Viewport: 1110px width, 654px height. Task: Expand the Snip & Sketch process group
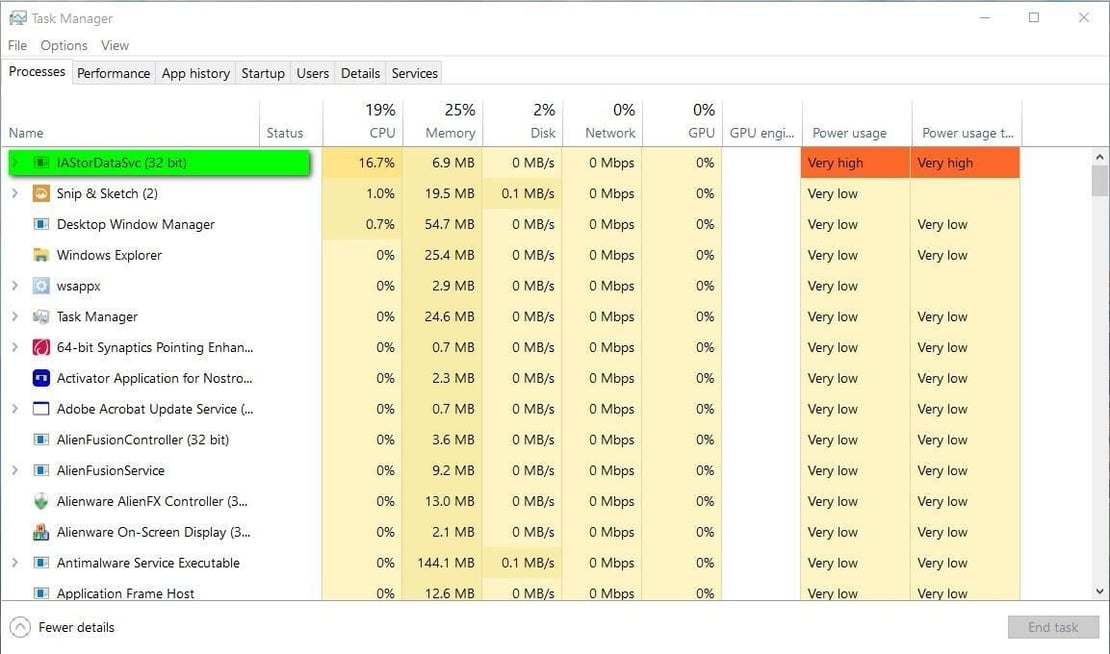[x=14, y=193]
